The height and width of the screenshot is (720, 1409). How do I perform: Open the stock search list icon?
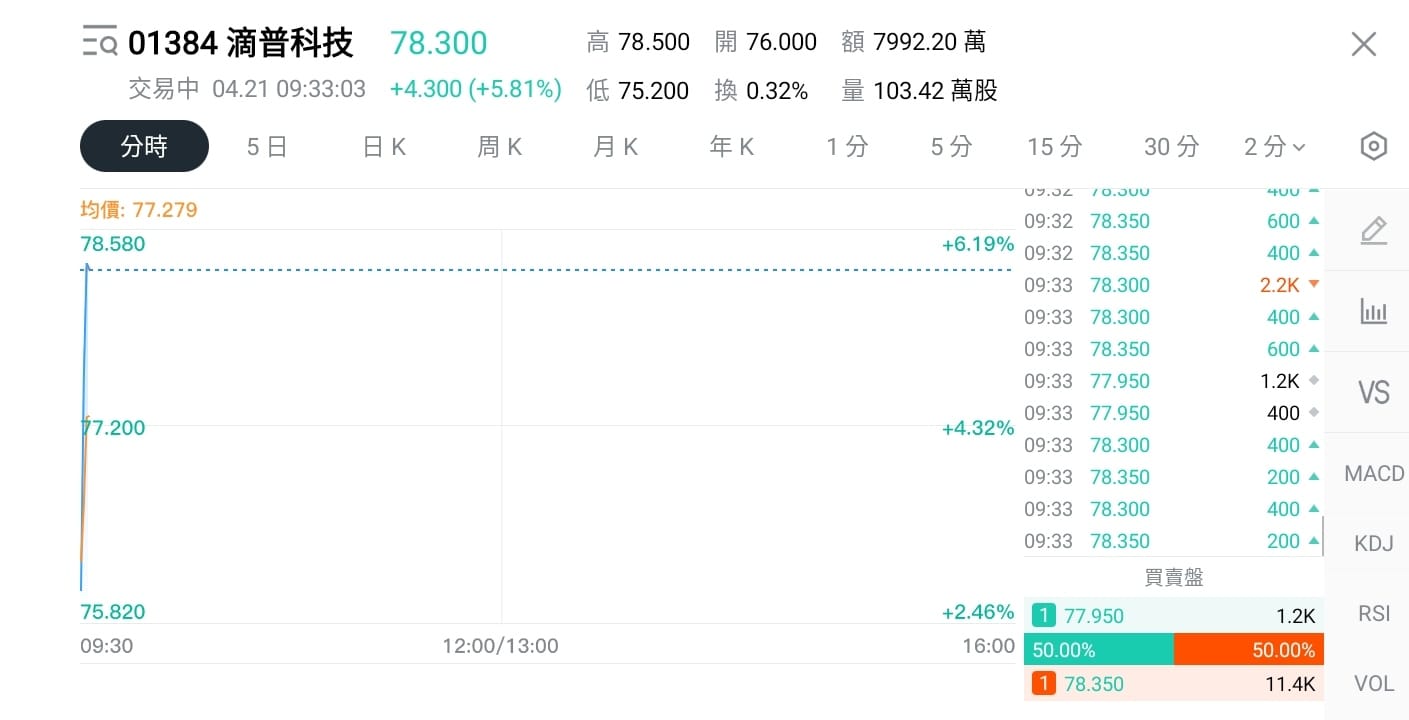[100, 43]
